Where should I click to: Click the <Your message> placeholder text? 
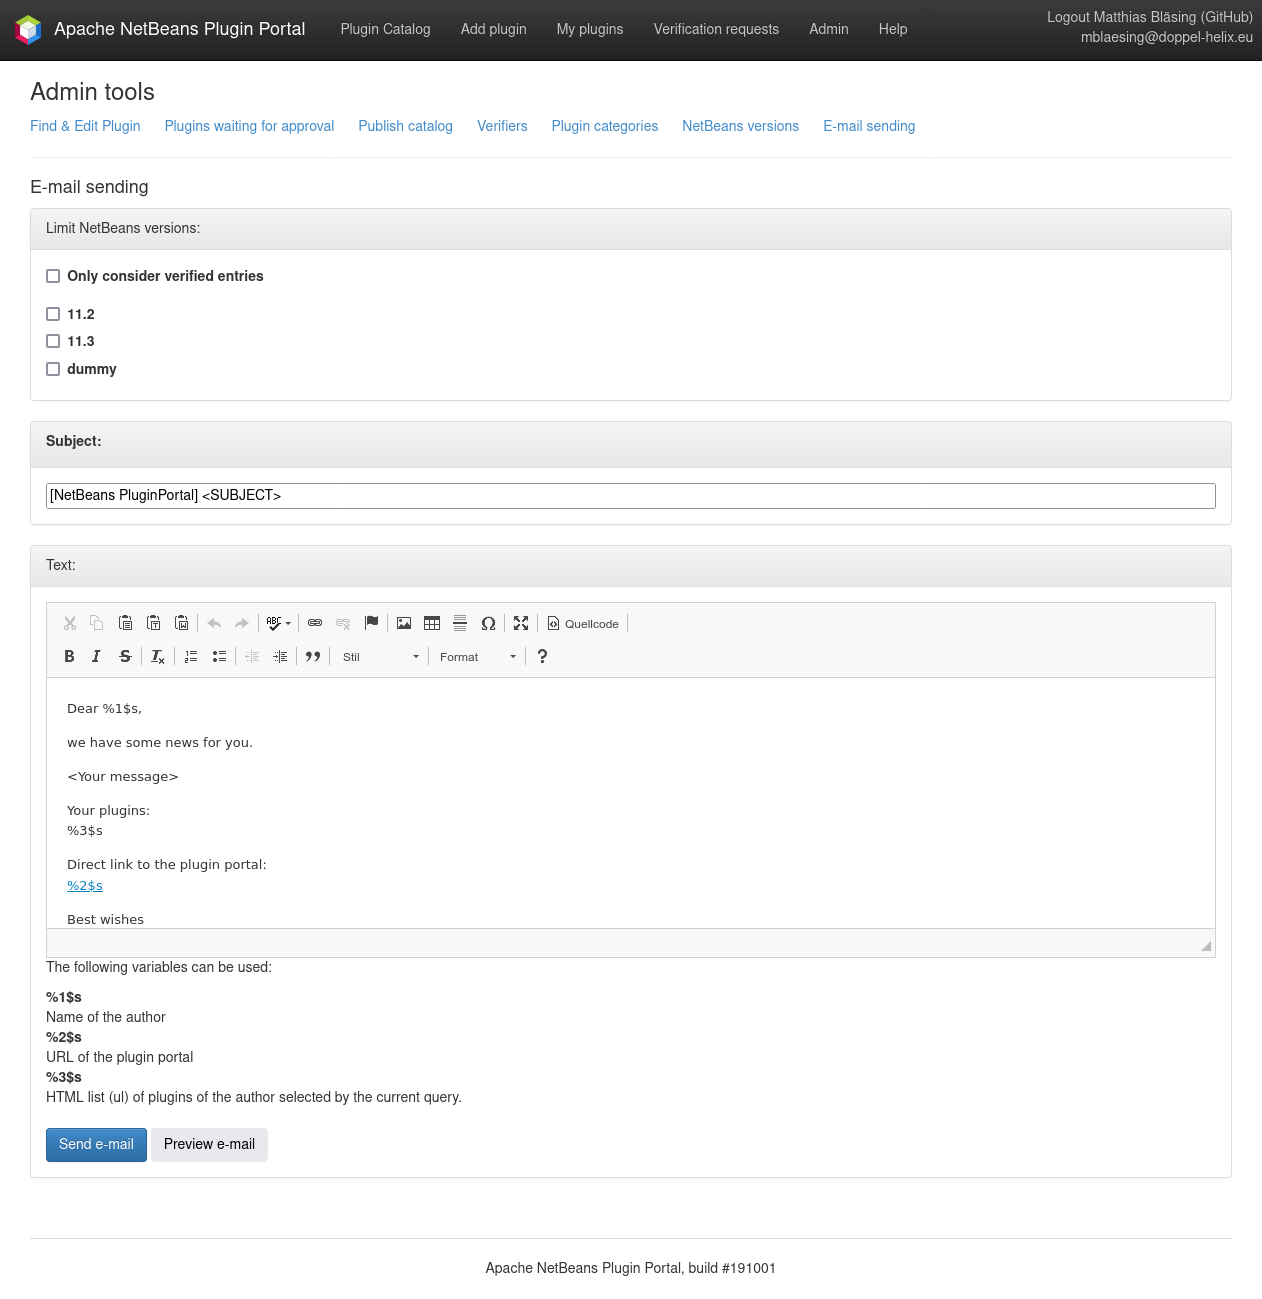coord(123,776)
